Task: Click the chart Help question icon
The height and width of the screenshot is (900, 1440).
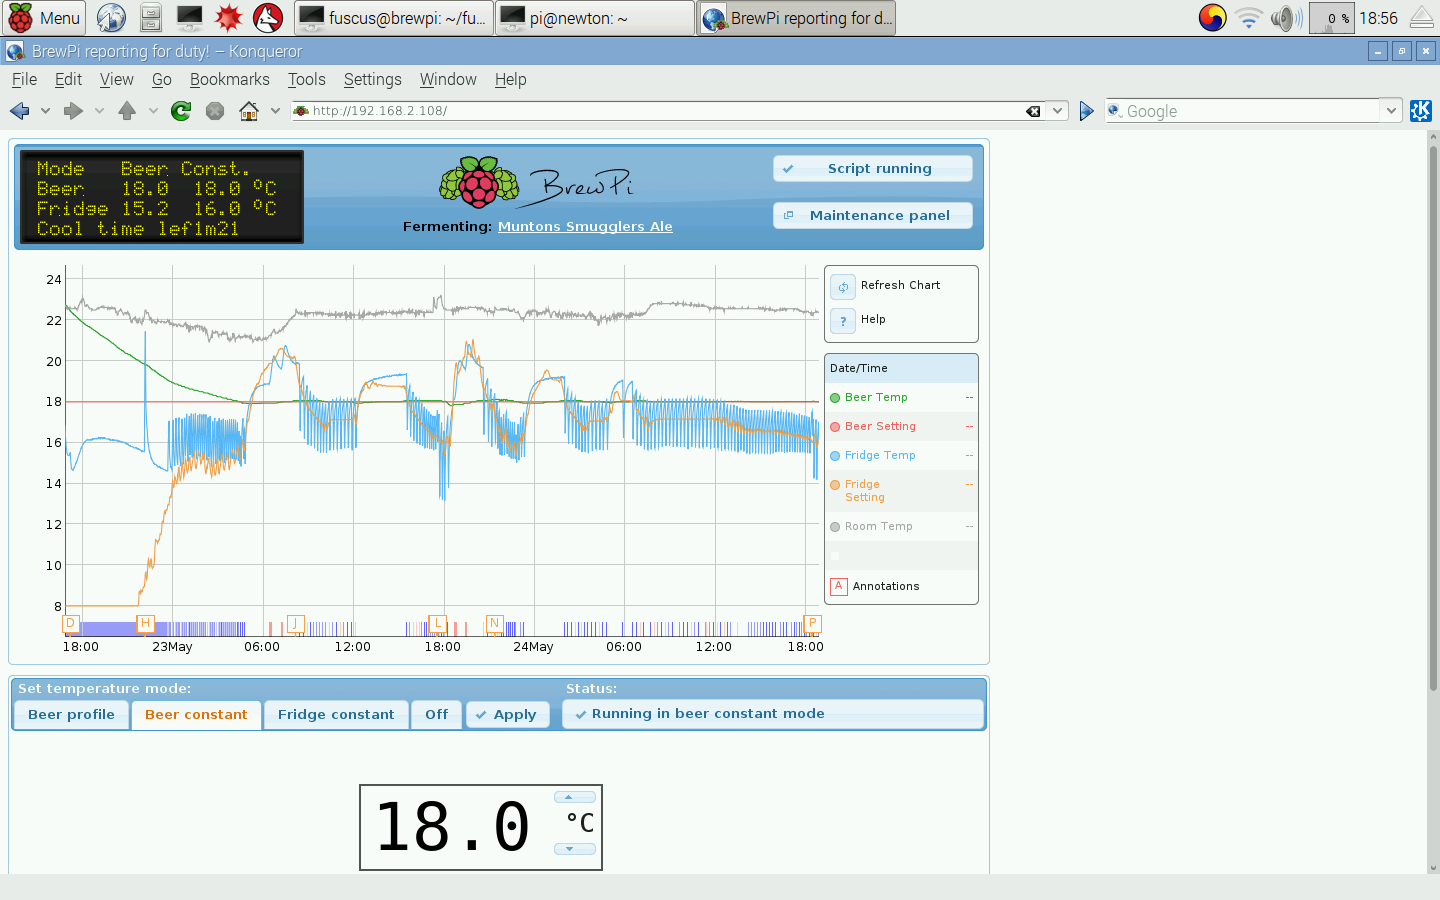Action: (x=843, y=320)
